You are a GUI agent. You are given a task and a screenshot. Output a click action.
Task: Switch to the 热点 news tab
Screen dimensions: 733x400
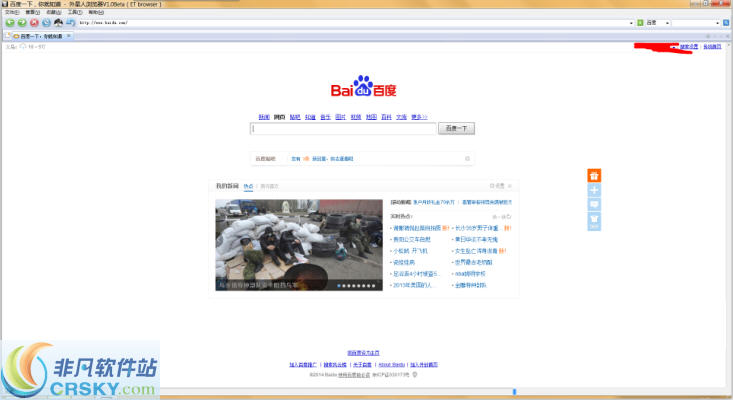pos(248,186)
